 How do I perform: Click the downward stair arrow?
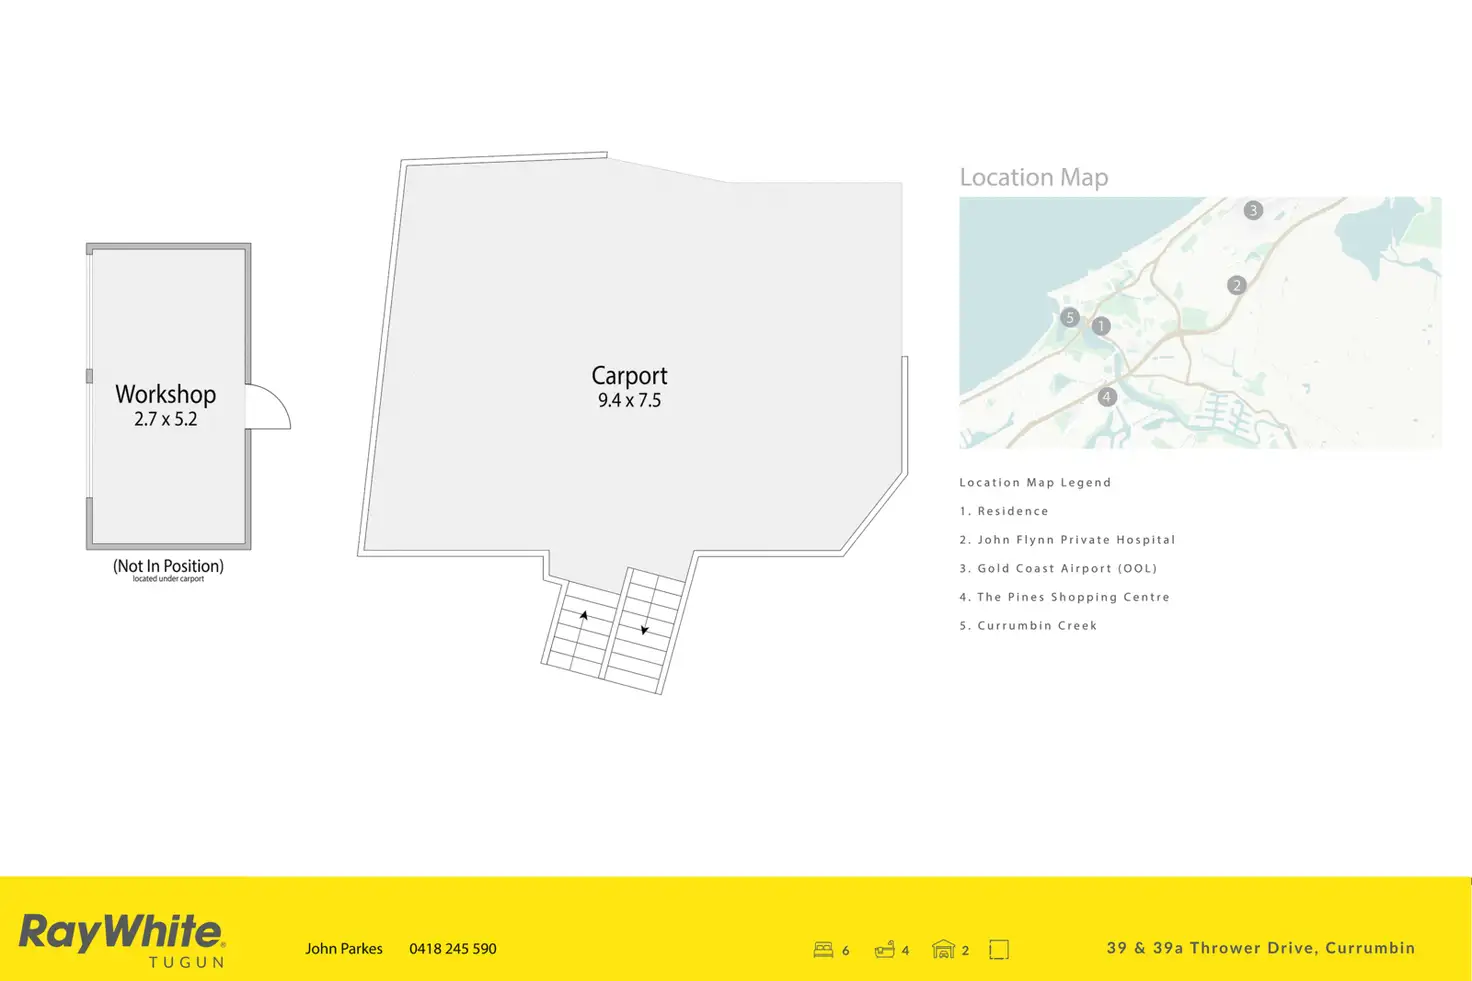coord(644,629)
